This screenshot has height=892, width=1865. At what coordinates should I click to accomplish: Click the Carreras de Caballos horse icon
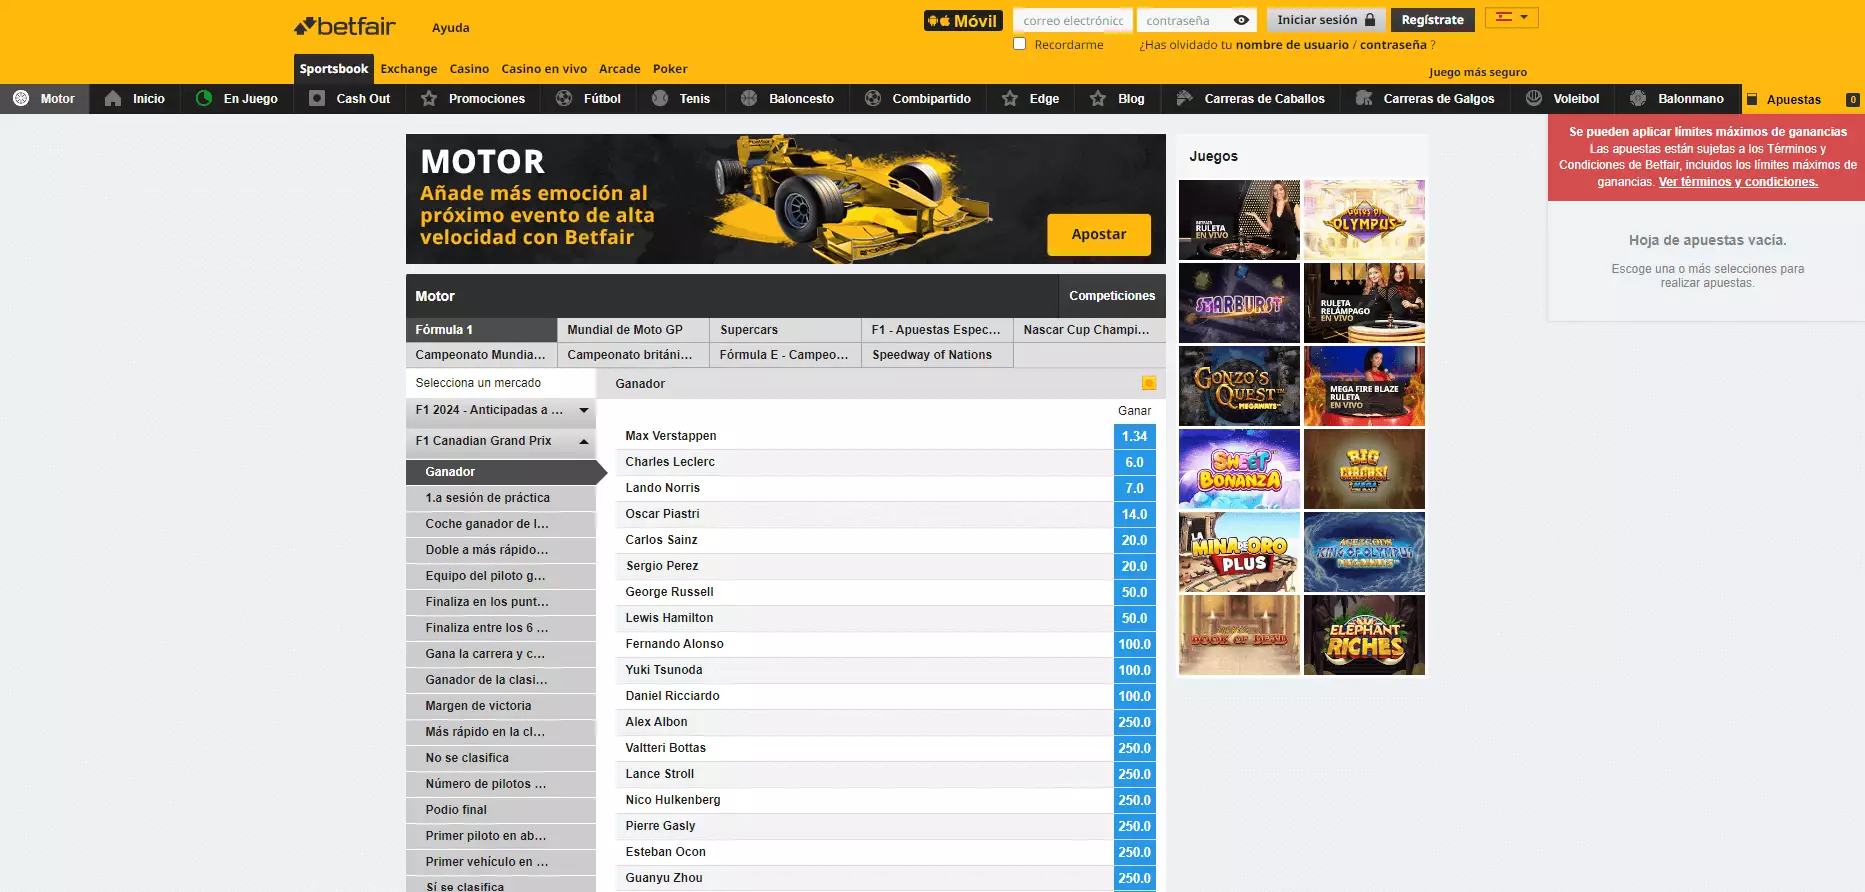pos(1185,98)
